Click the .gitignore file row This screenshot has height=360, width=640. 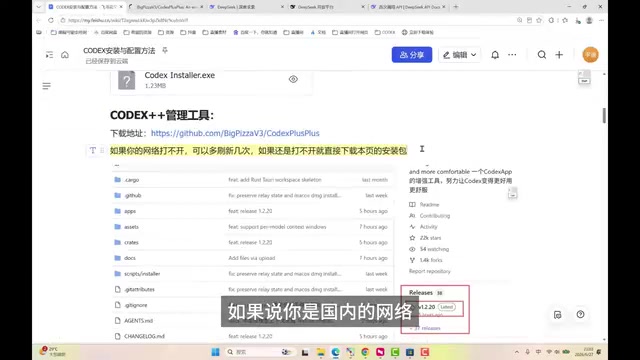pos(251,305)
